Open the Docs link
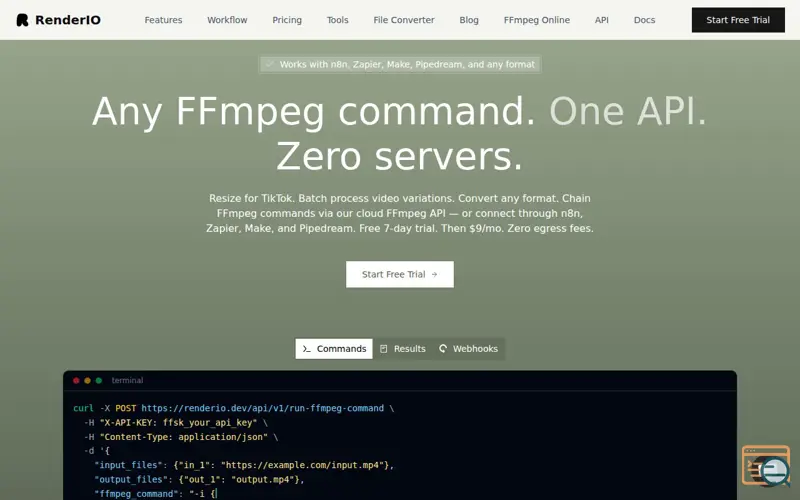This screenshot has width=800, height=500. [x=644, y=20]
